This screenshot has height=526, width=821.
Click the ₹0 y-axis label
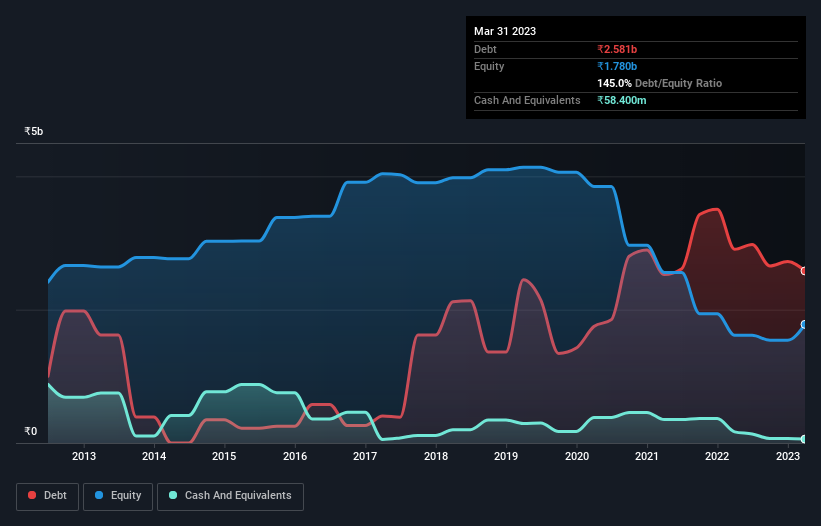tap(30, 431)
